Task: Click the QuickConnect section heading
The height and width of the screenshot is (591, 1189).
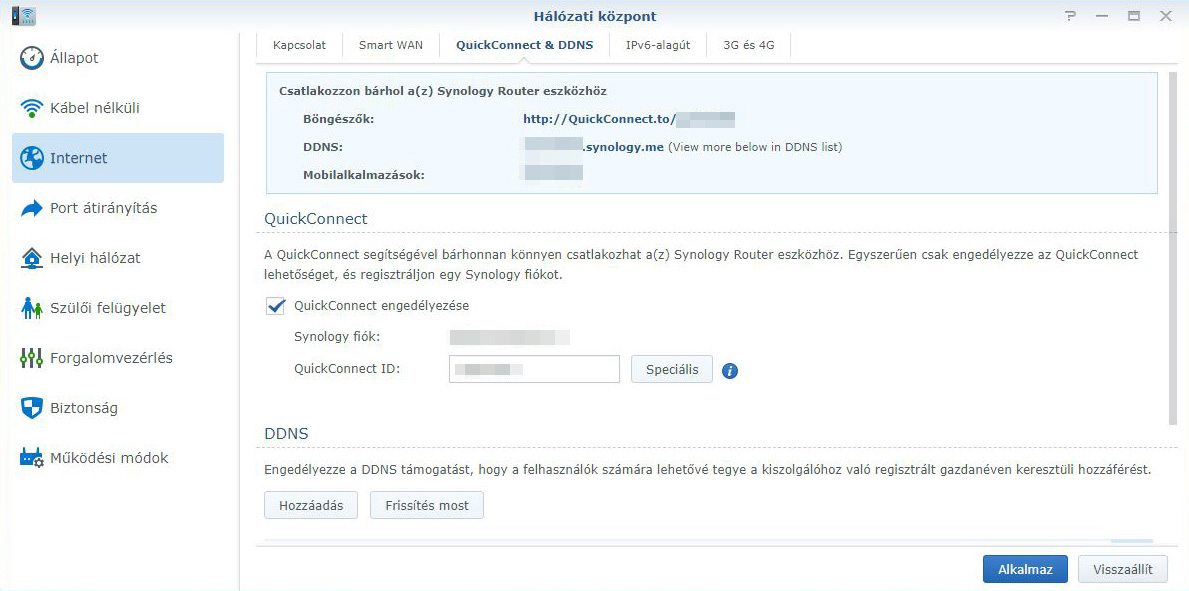Action: (x=315, y=218)
